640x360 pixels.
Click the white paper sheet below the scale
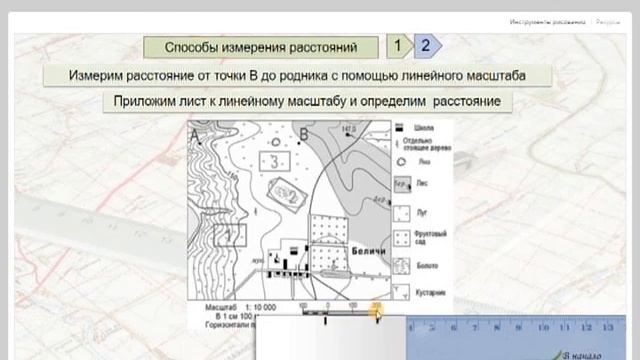pos(331,338)
